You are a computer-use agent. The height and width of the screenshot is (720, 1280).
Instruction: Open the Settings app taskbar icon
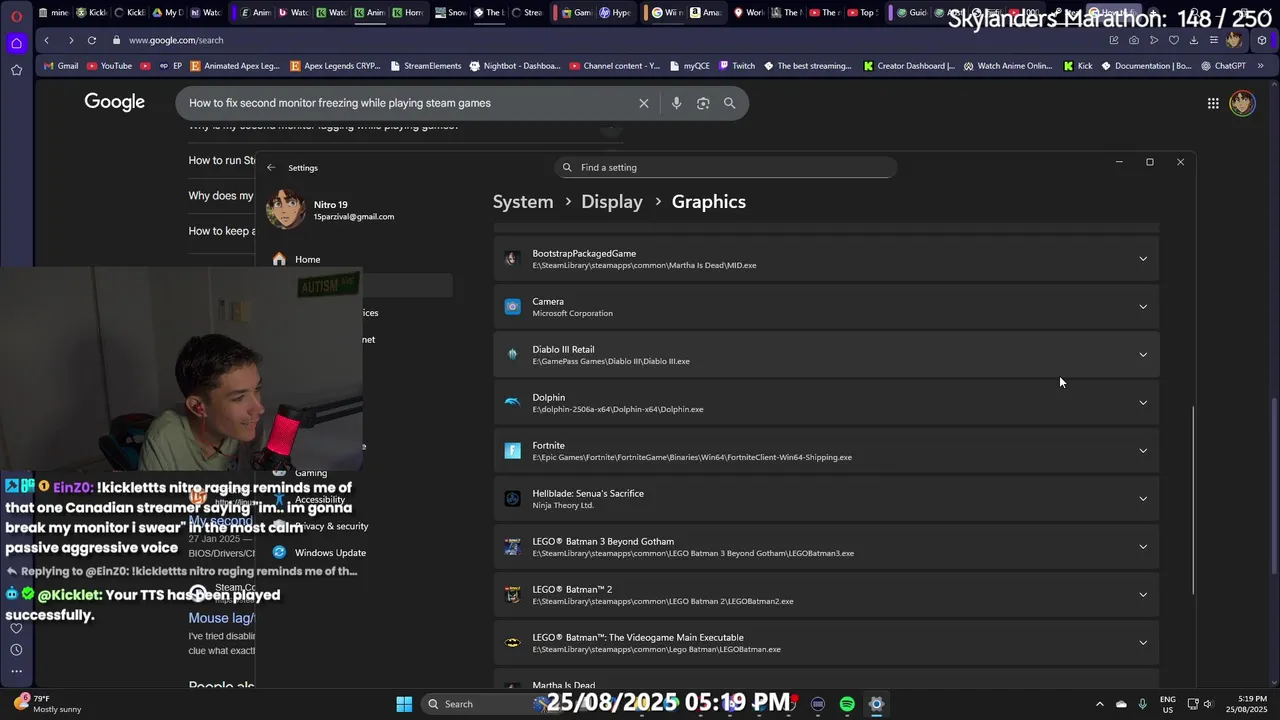(876, 704)
